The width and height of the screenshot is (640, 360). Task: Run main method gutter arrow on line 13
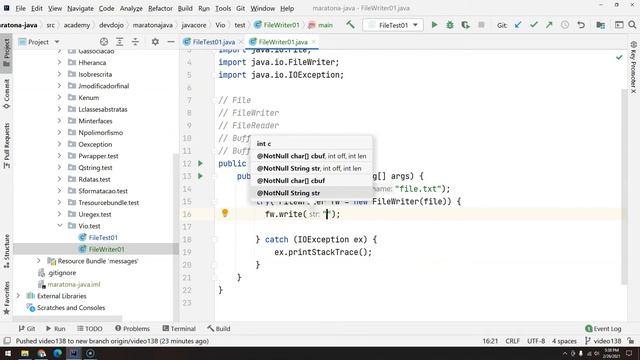click(x=200, y=176)
